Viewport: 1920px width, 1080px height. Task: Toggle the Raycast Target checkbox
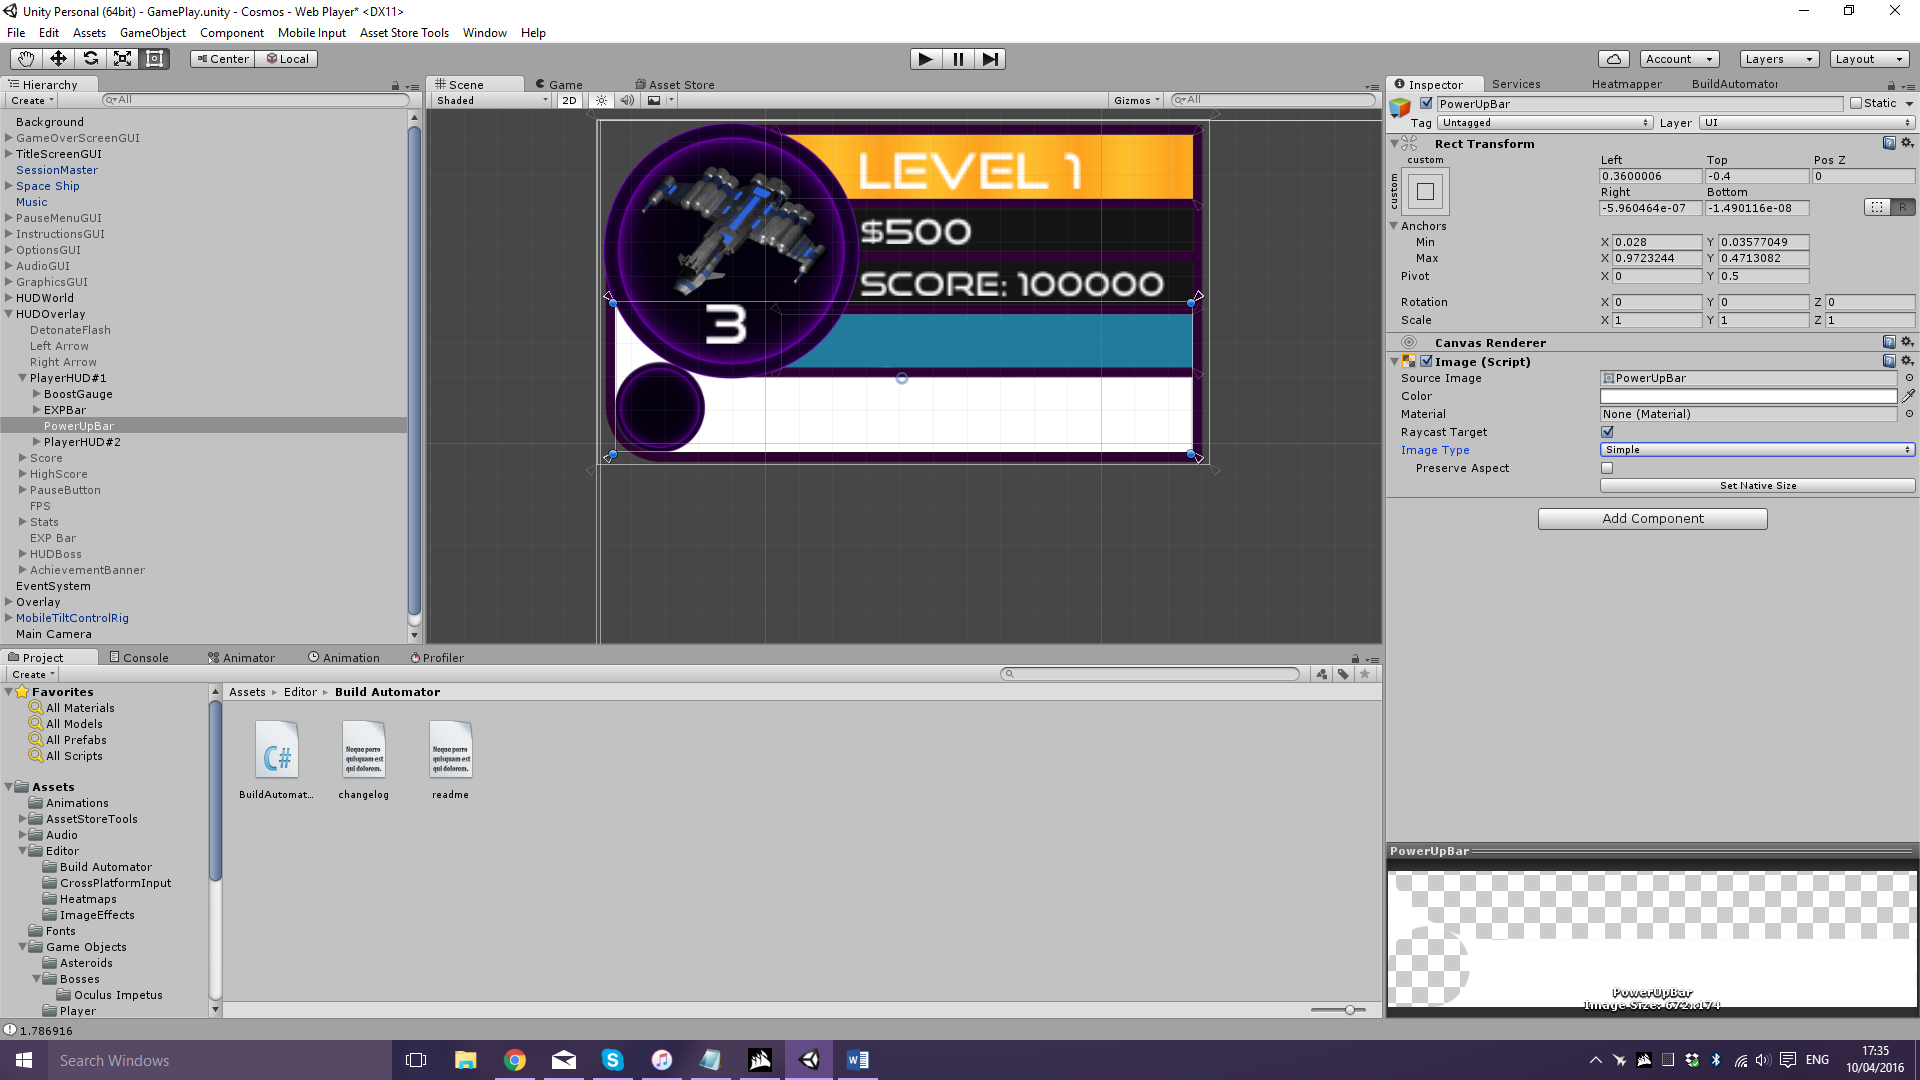click(1607, 432)
